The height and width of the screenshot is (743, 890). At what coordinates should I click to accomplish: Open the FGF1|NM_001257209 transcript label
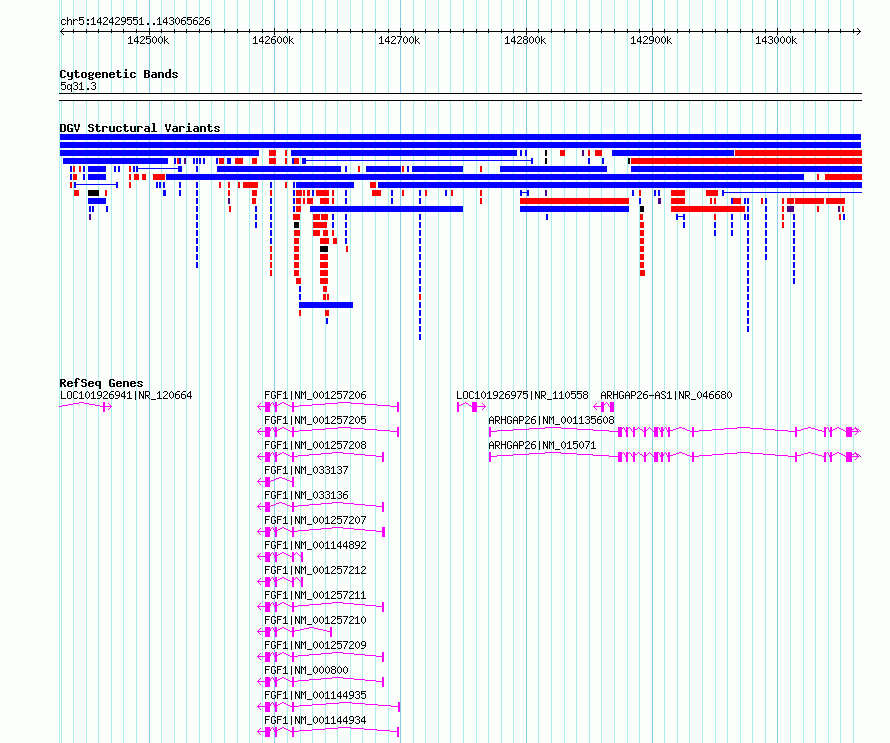(x=315, y=645)
